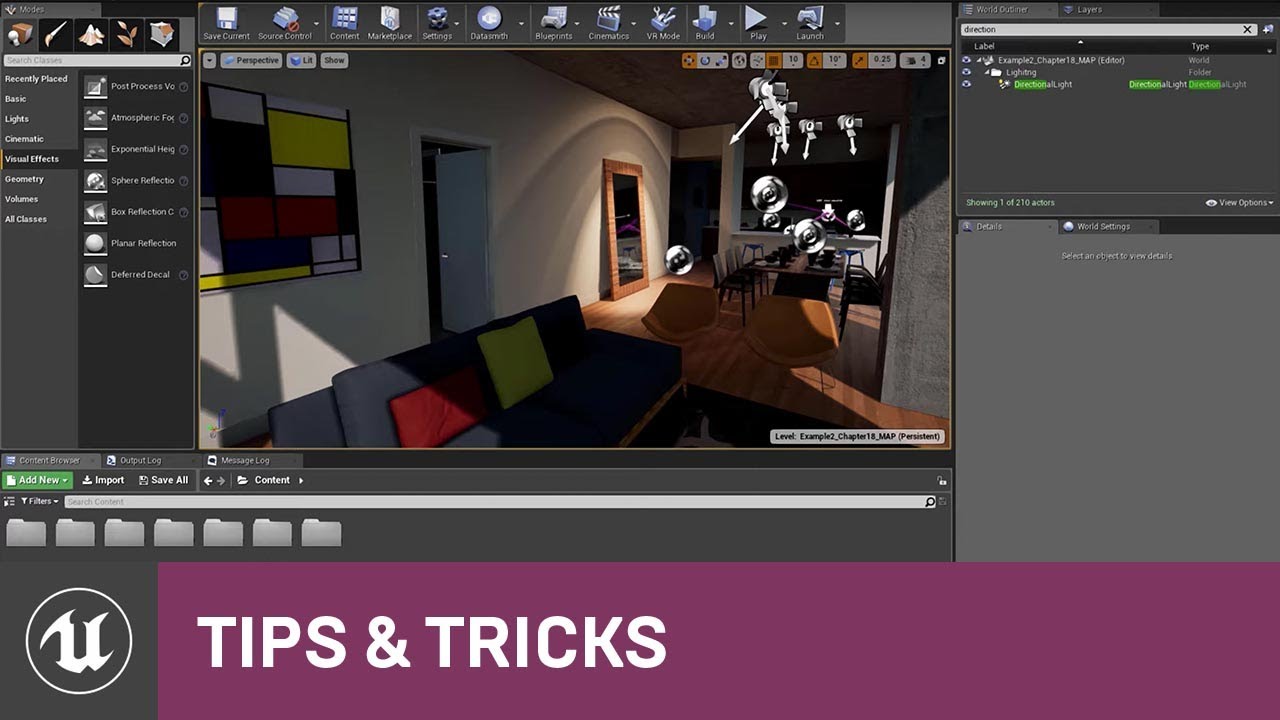Clear the outliner search text
Viewport: 1280px width, 720px height.
[x=1248, y=29]
